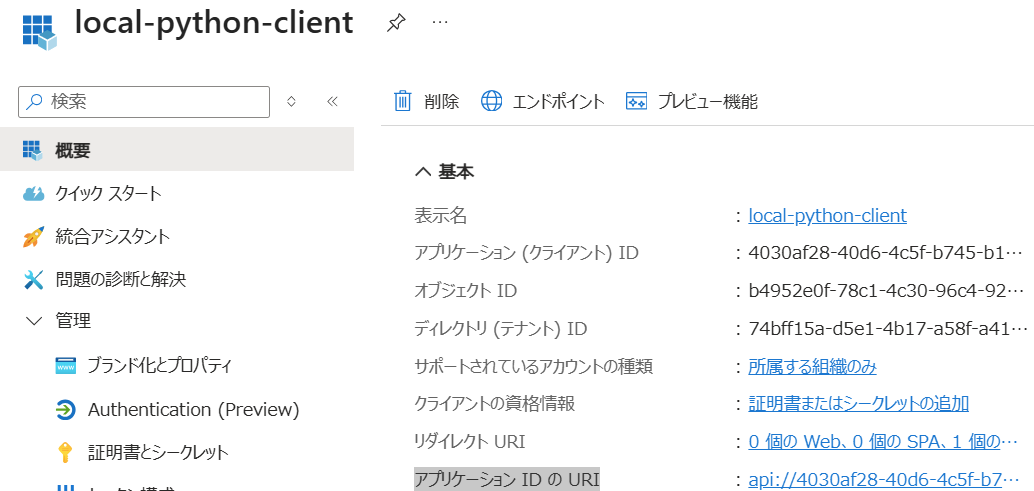Click tenant ID value 74bff15a-d5e1-4b17
Screen dimensions: 1034x491
(x=888, y=328)
